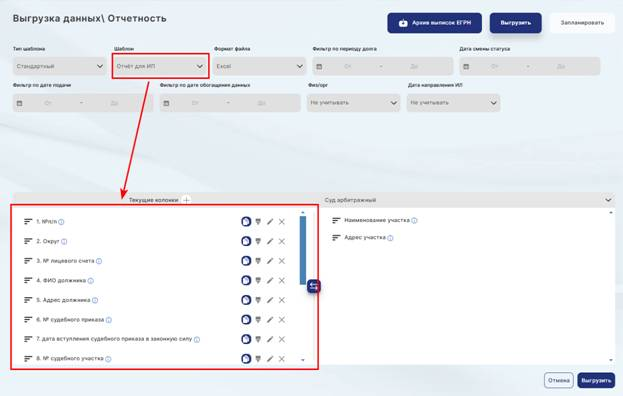Click the 'Отмена' button
This screenshot has width=623, height=396.
559,380
